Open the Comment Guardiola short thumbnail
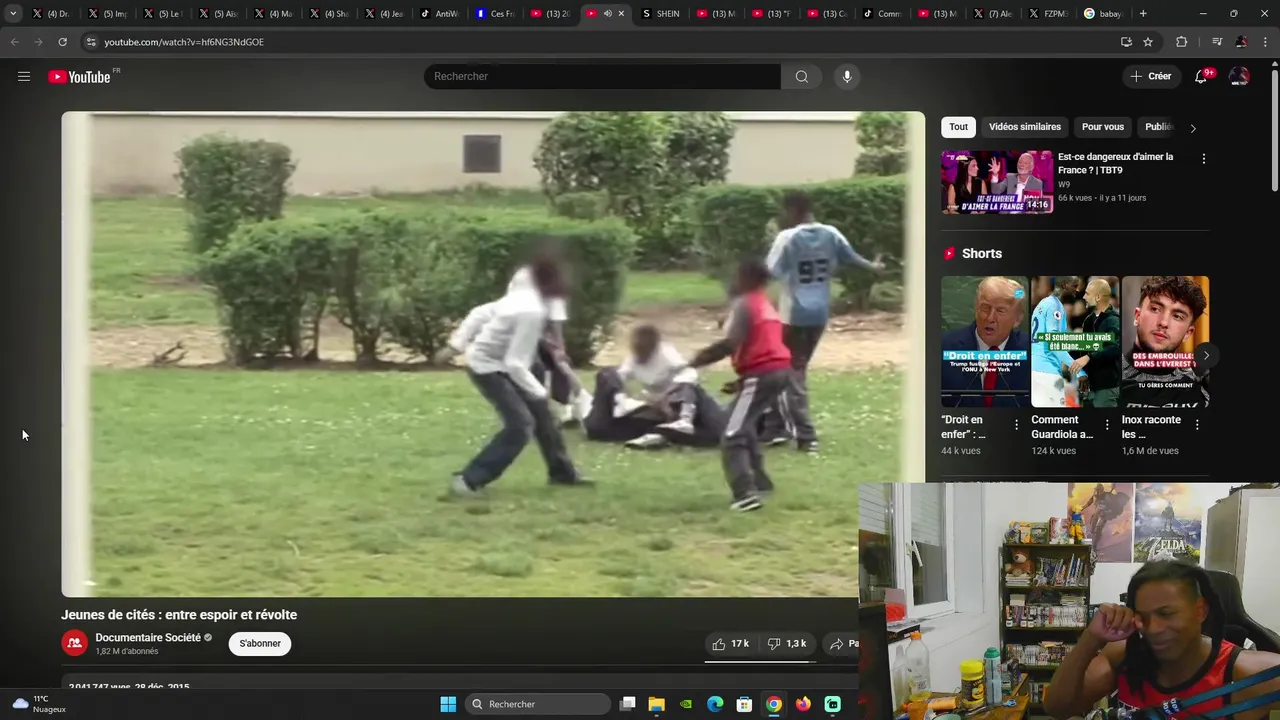1280x720 pixels. (1075, 341)
